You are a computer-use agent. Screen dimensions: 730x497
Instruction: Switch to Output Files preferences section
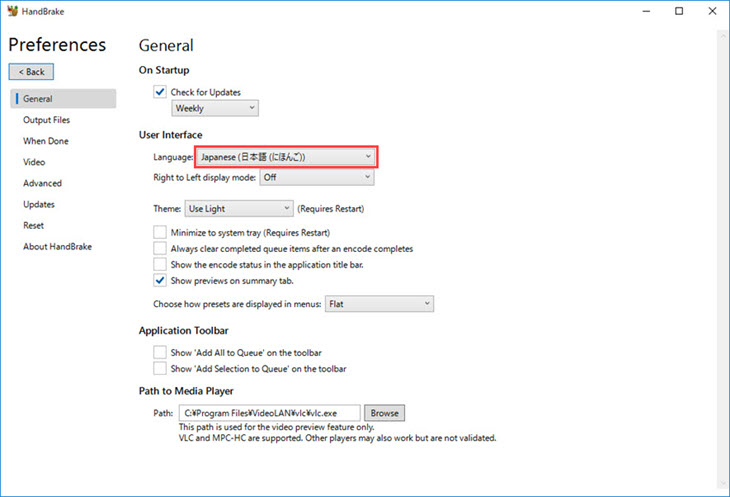[x=46, y=120]
